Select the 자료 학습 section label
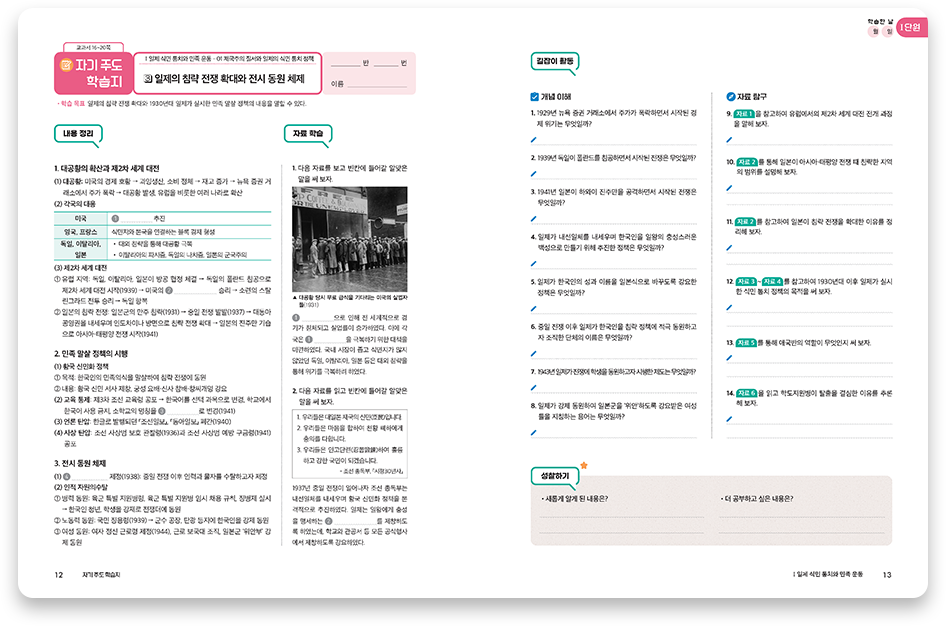This screenshot has width=946, height=626. 308,134
